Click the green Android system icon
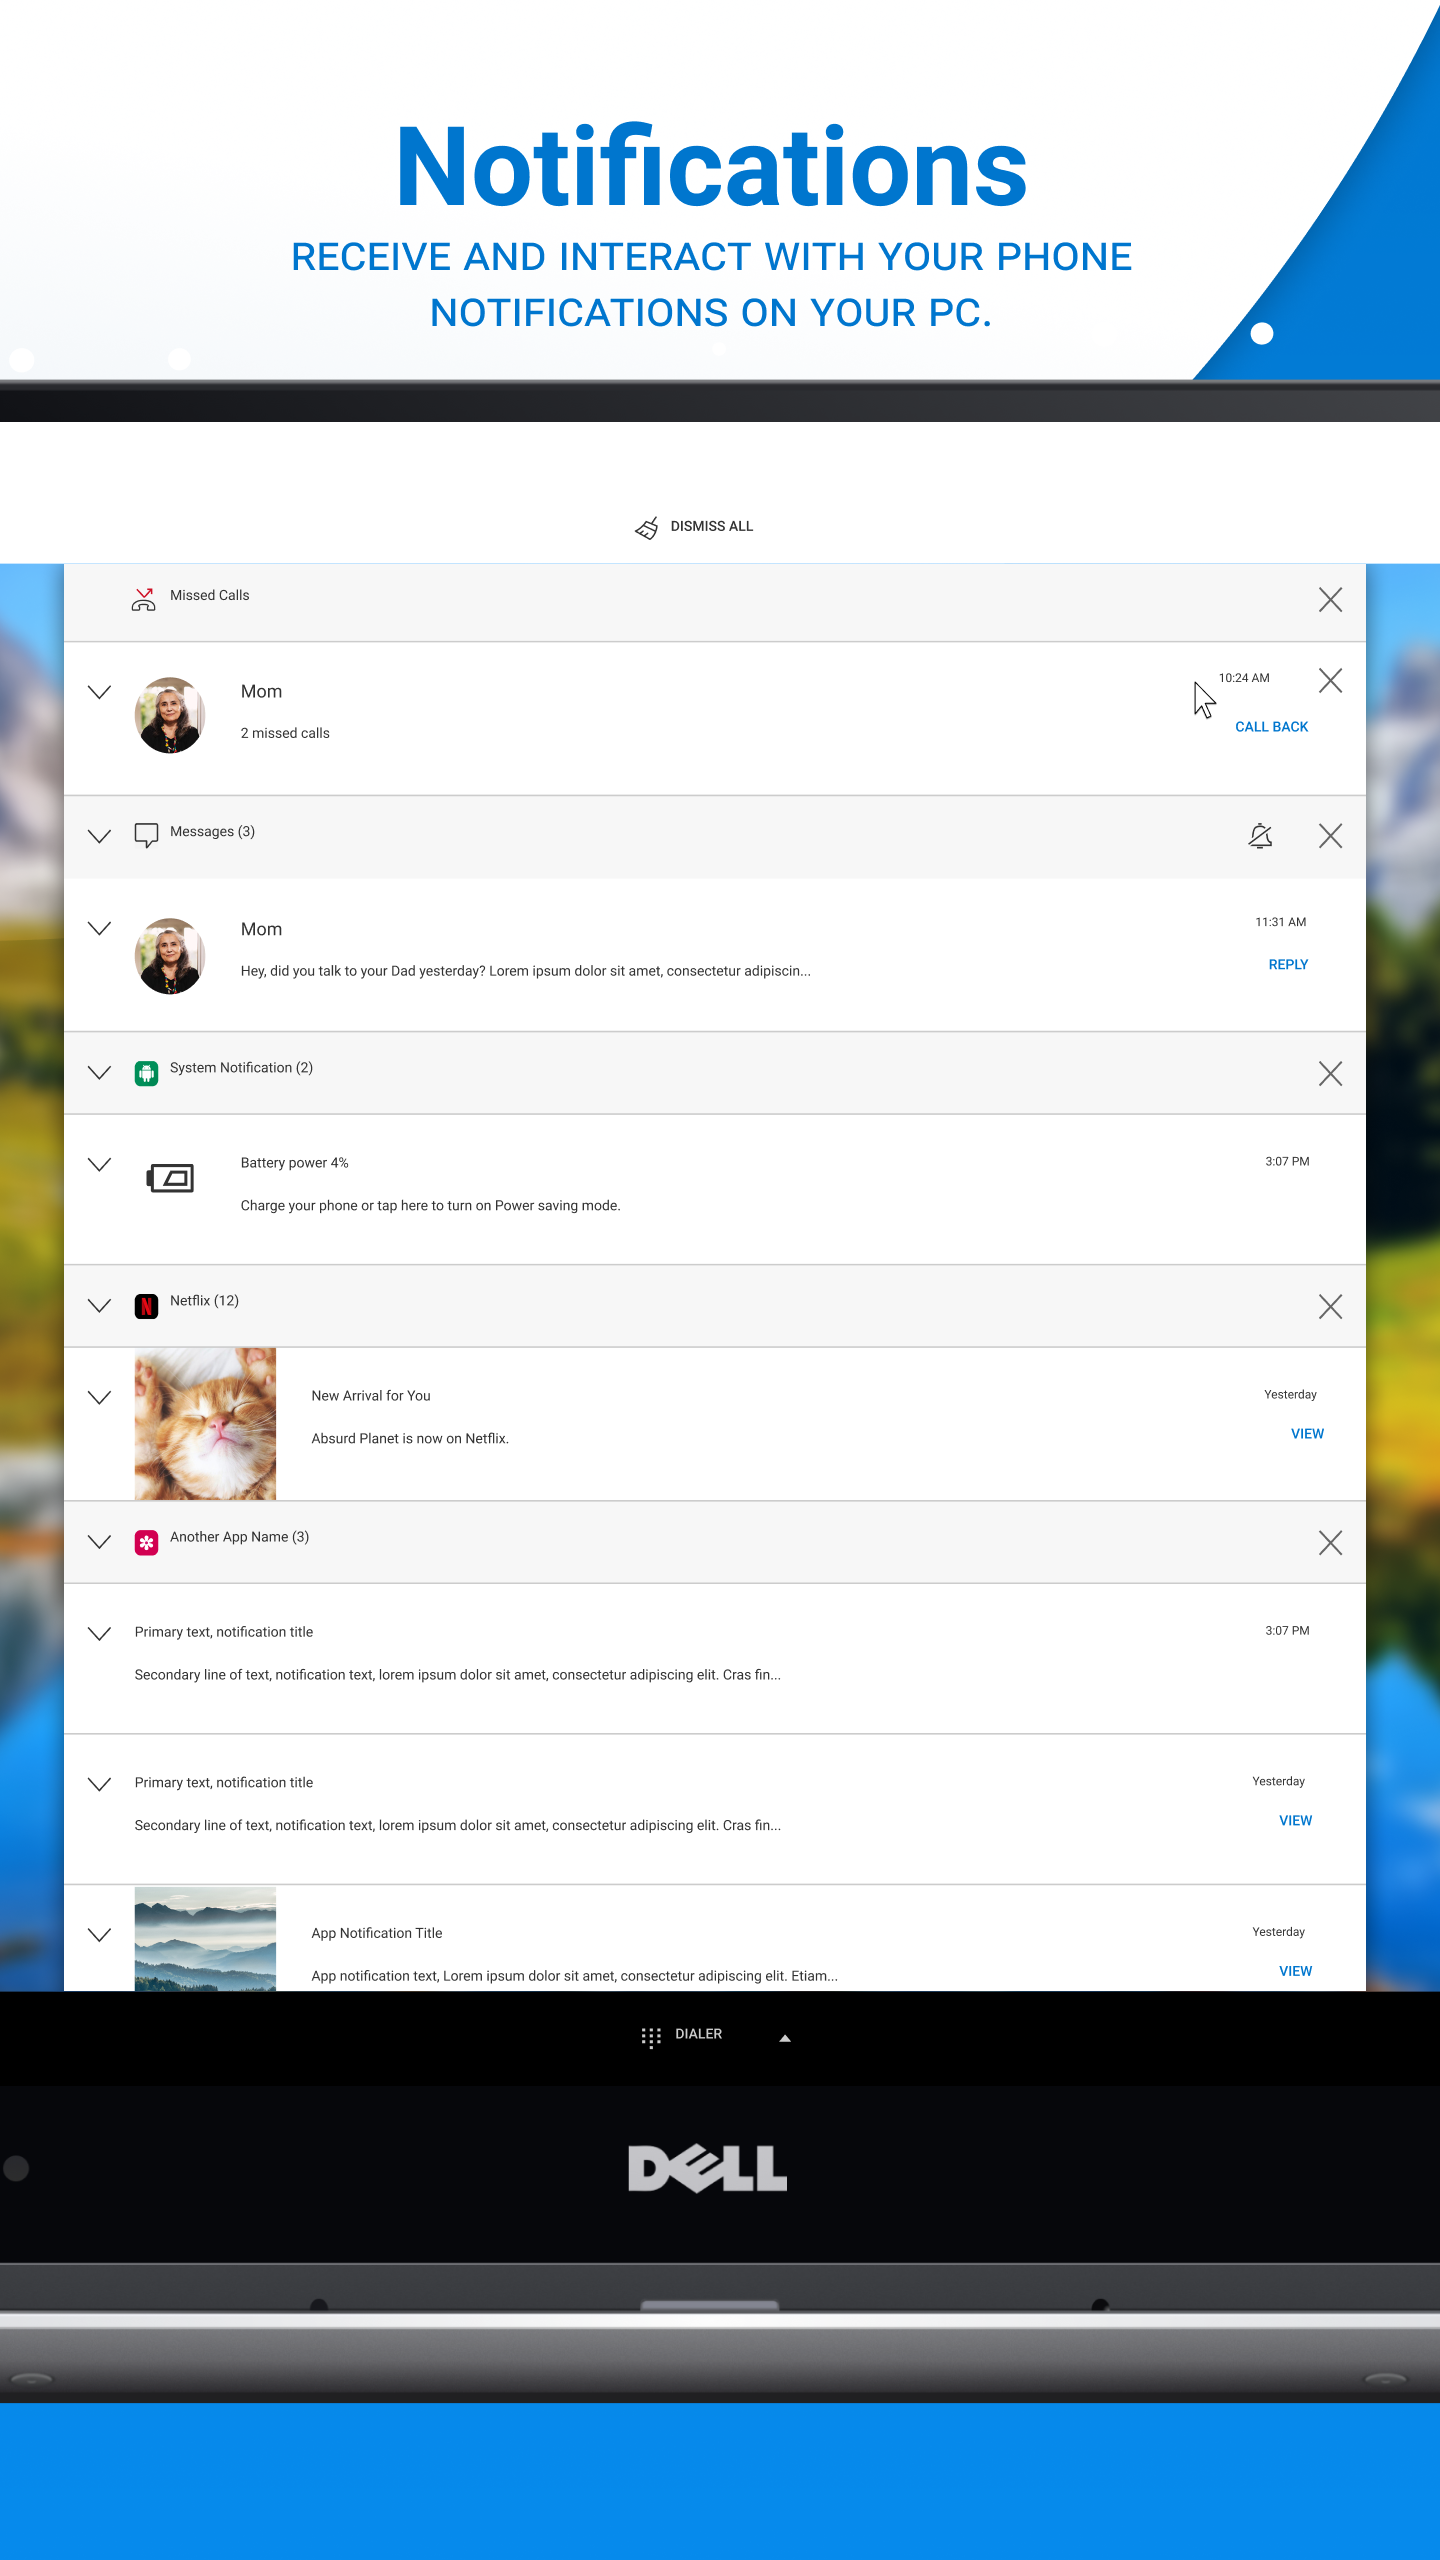1440x2560 pixels. [146, 1074]
